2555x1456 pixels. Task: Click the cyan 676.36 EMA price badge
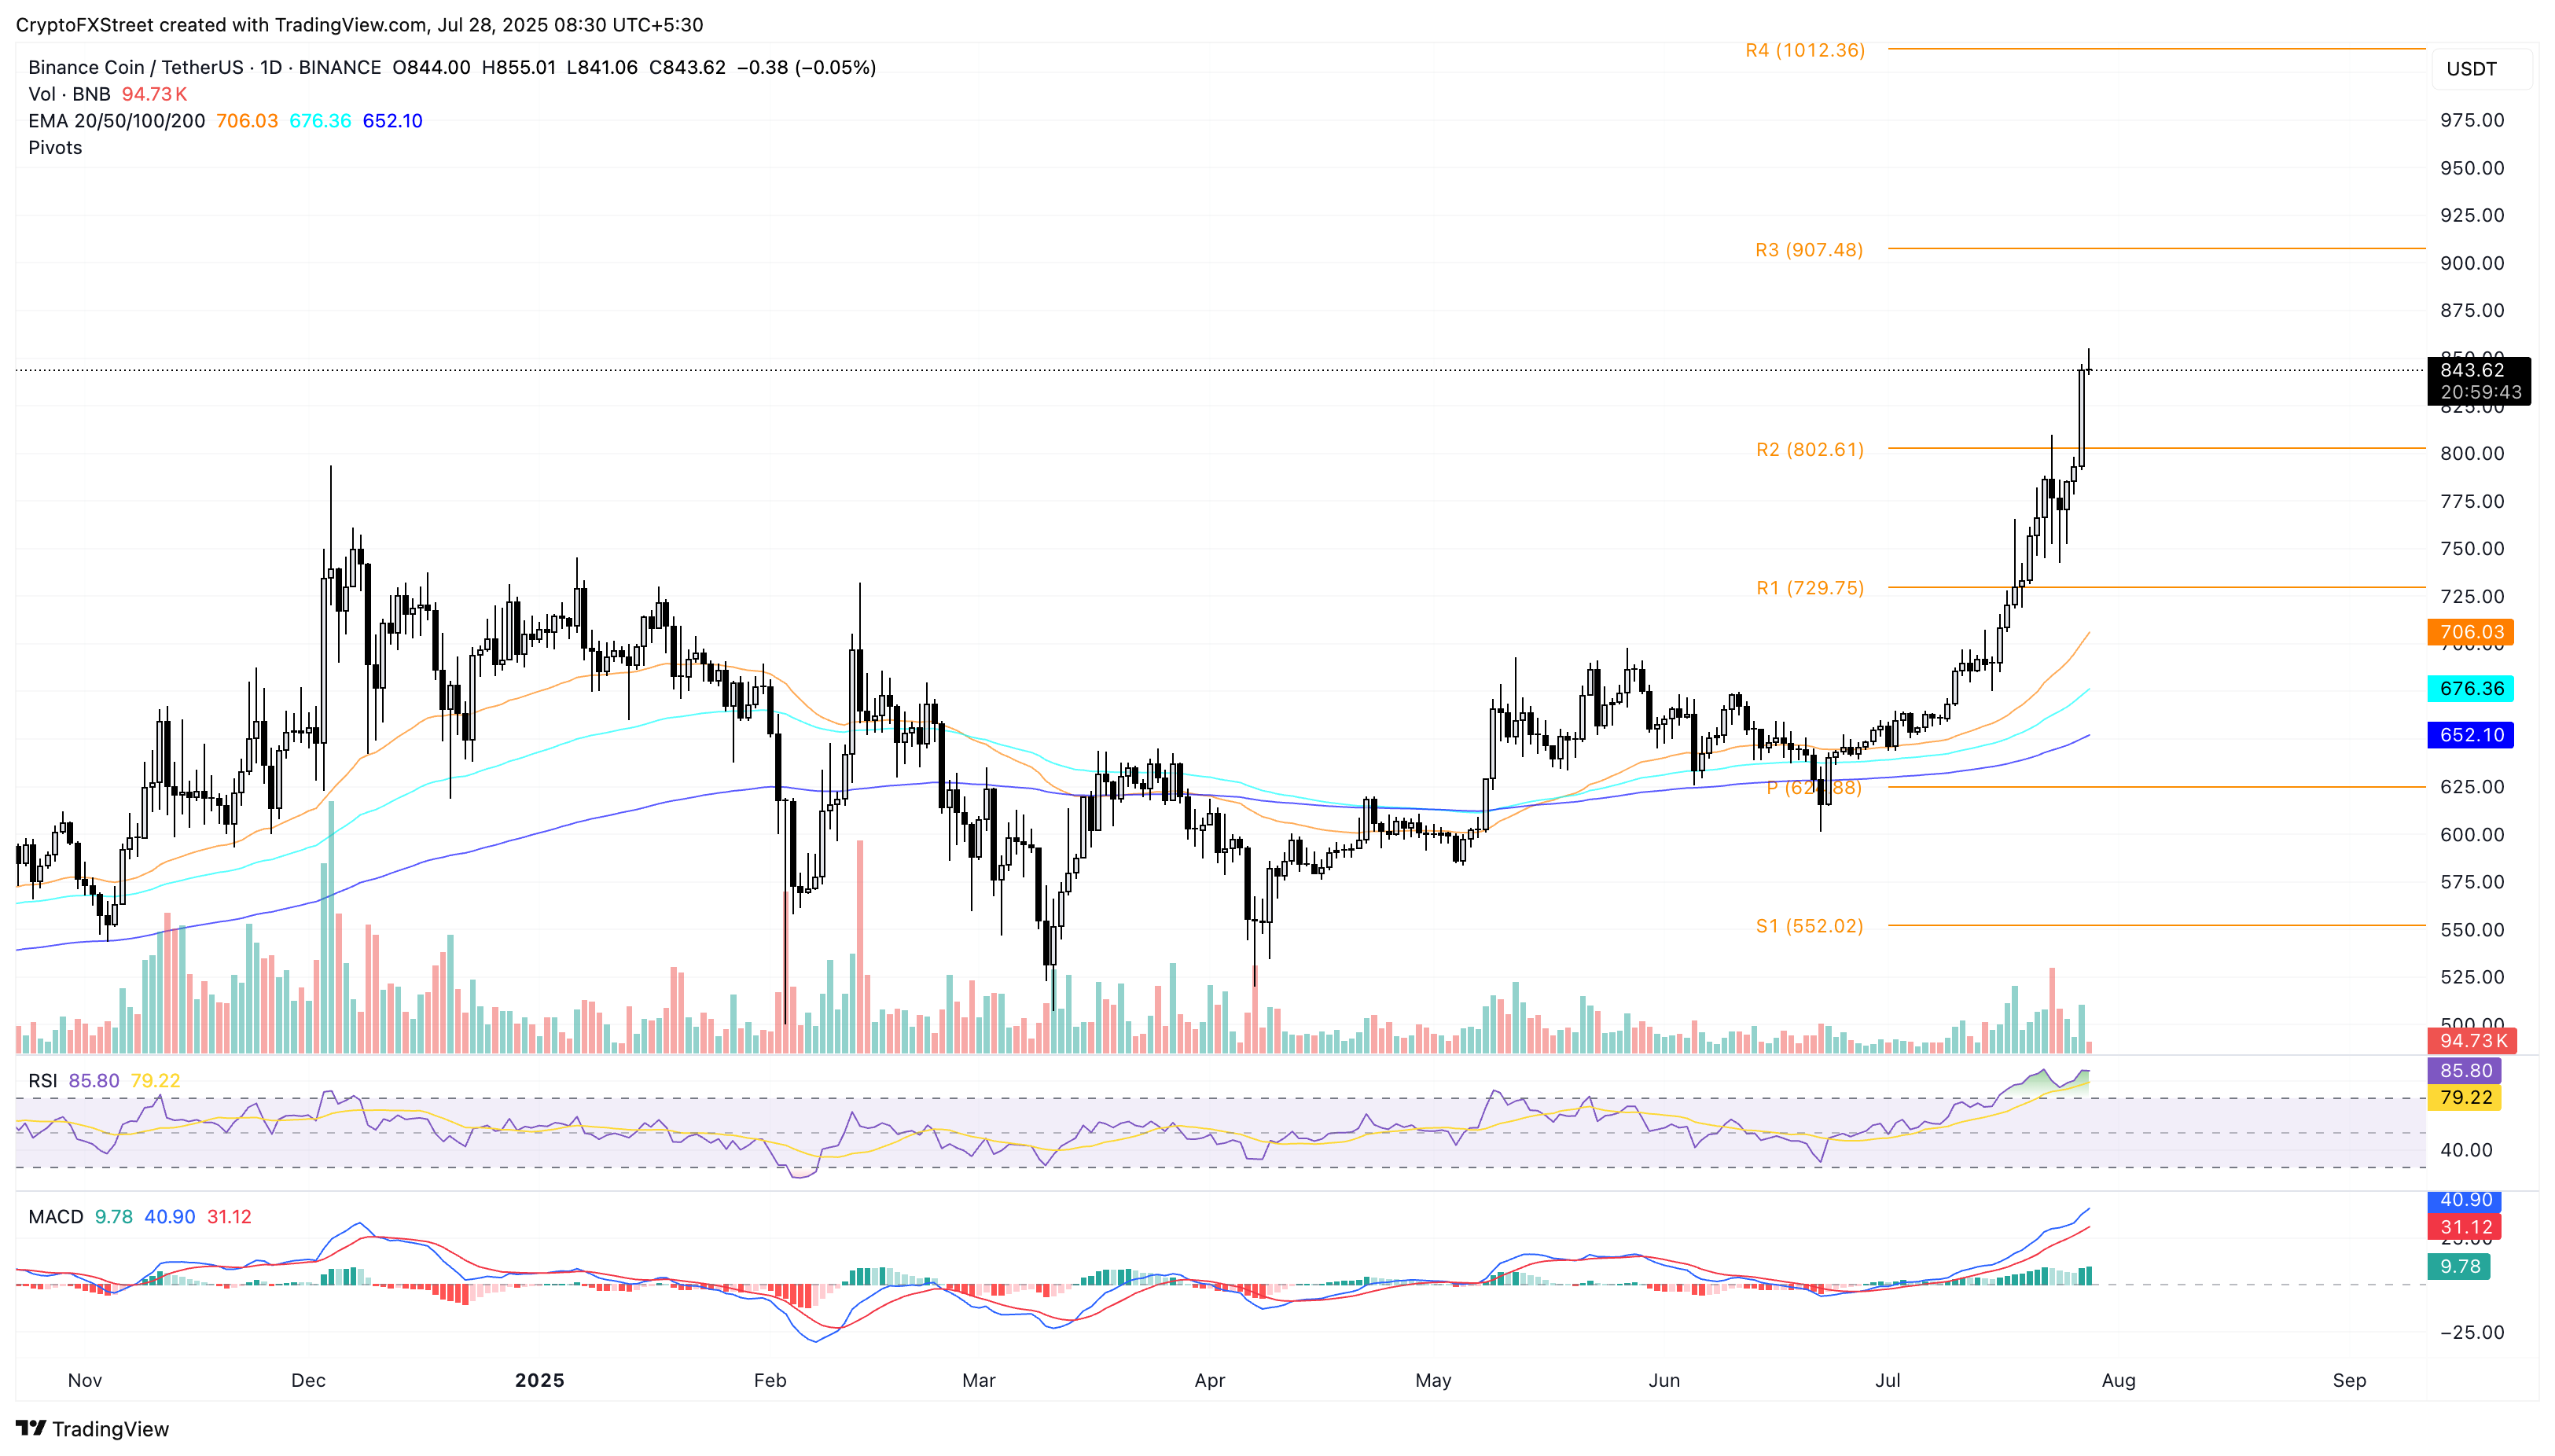click(x=2472, y=689)
